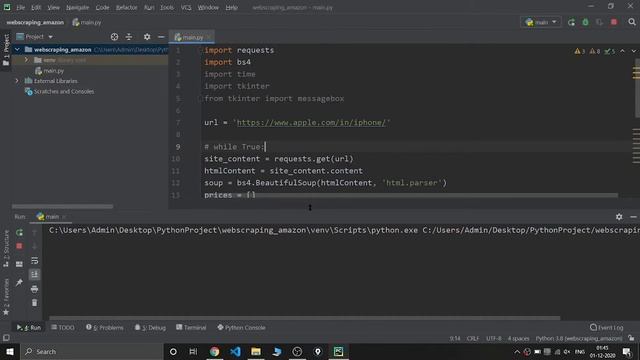The image size is (640, 360).
Task: Open Run panel settings gear
Action: [619, 217]
